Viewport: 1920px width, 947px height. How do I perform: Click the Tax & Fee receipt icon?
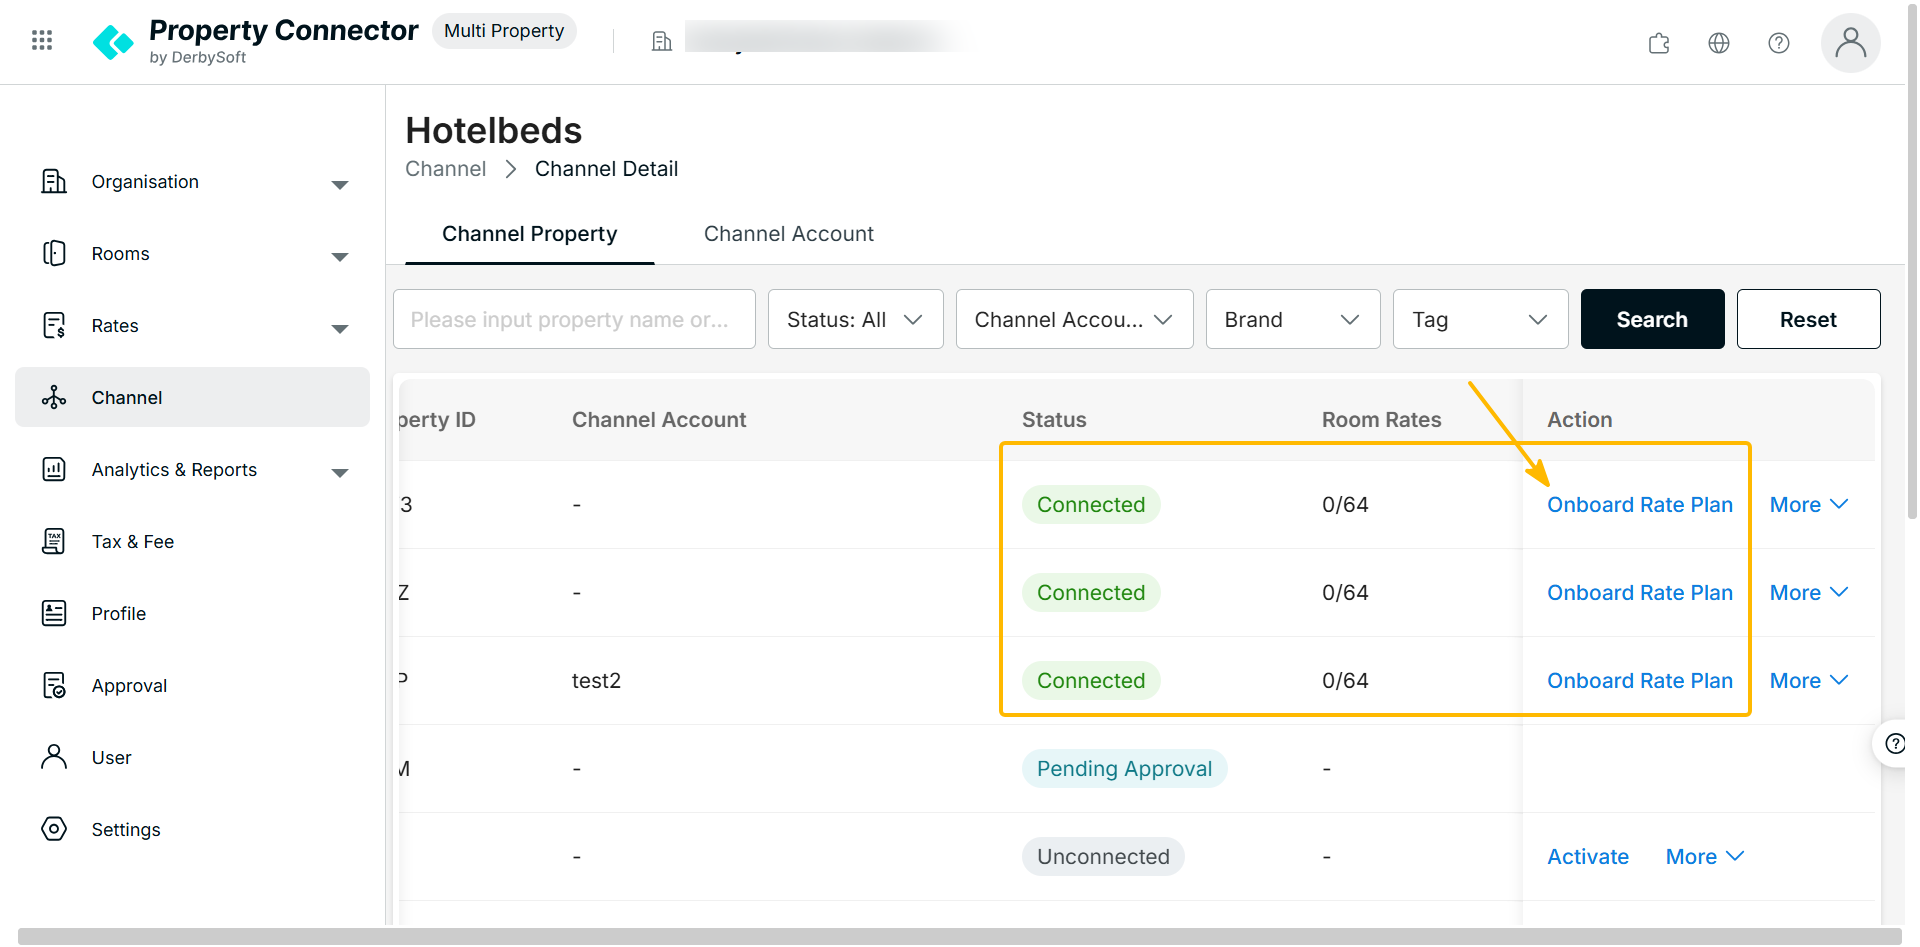[54, 541]
